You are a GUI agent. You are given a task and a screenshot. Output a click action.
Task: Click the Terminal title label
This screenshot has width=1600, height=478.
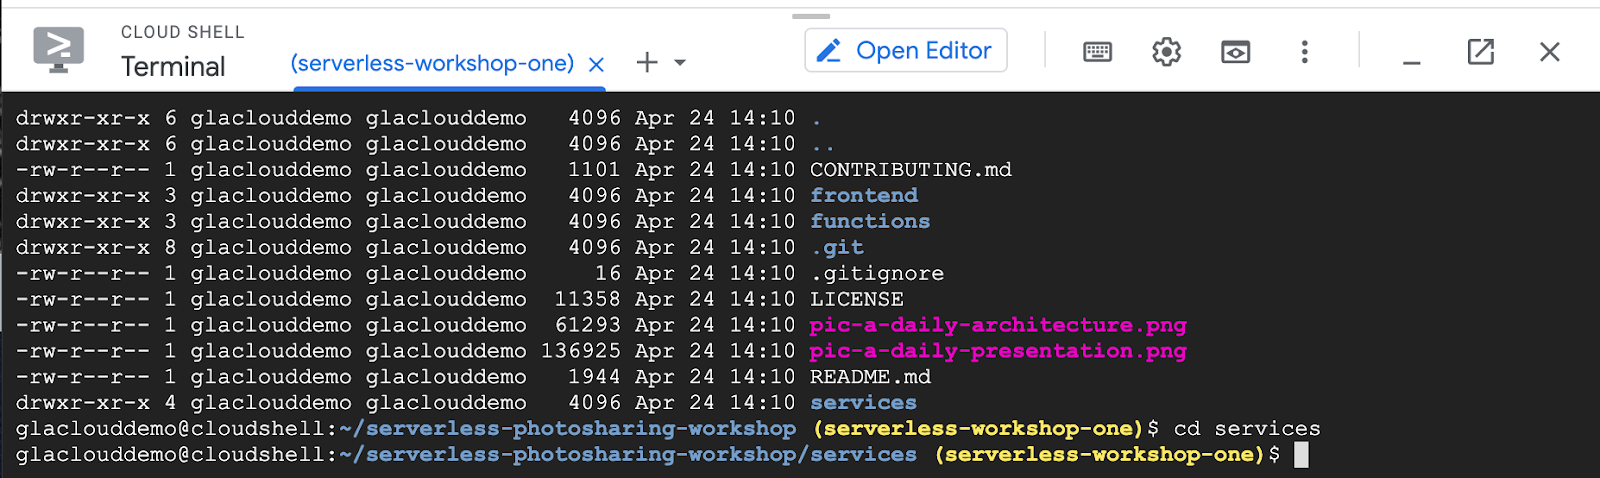click(x=173, y=67)
